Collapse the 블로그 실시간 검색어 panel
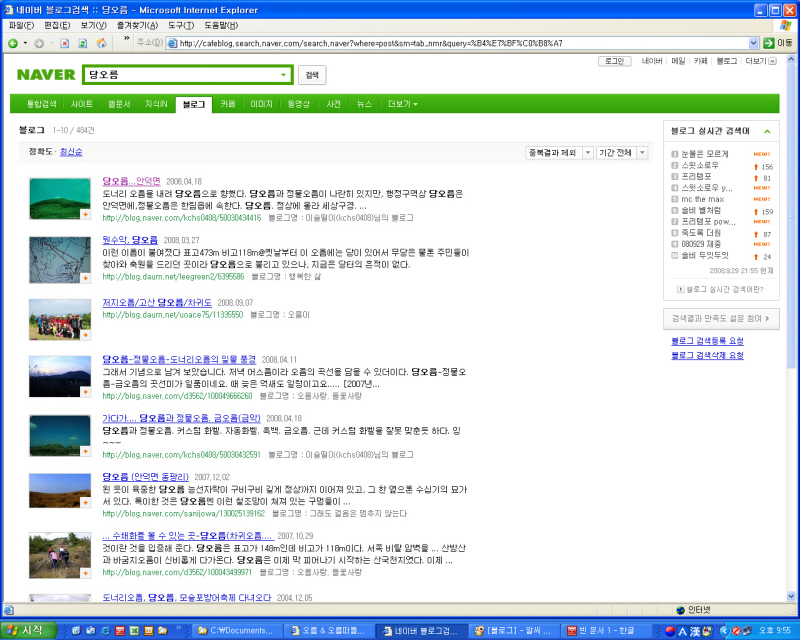800x640 pixels. coord(767,132)
